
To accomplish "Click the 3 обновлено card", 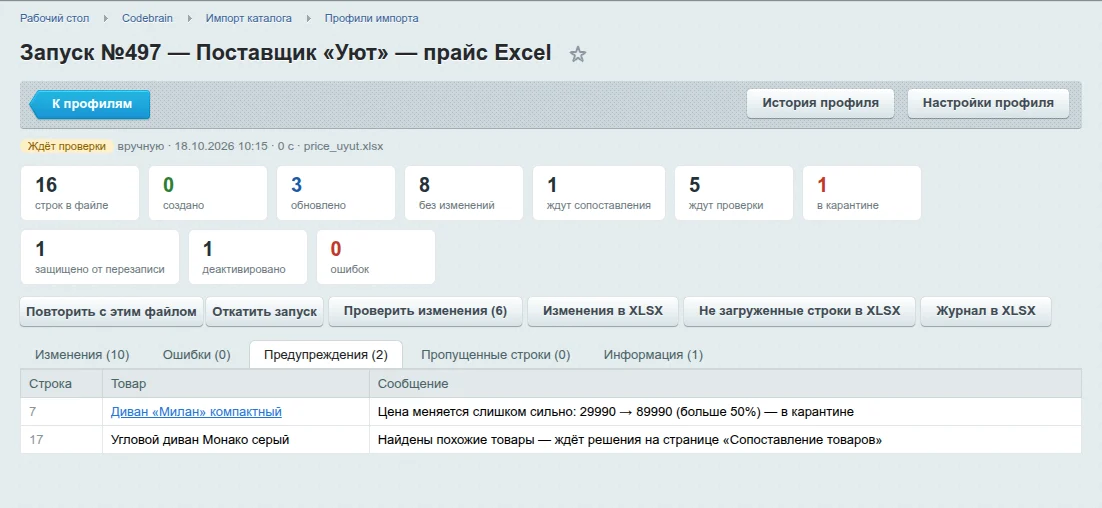I will (x=336, y=193).
